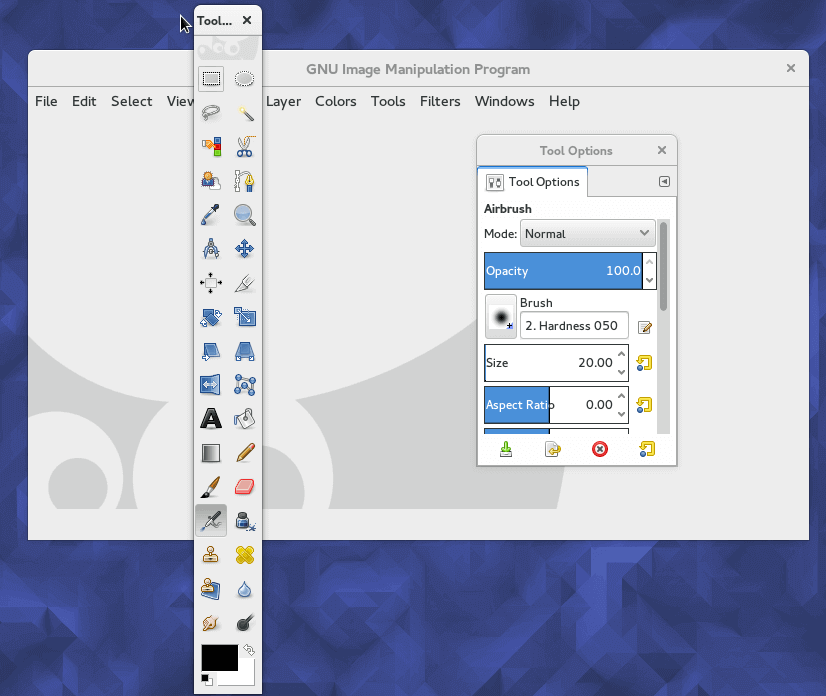Open the Tools menu

click(388, 101)
